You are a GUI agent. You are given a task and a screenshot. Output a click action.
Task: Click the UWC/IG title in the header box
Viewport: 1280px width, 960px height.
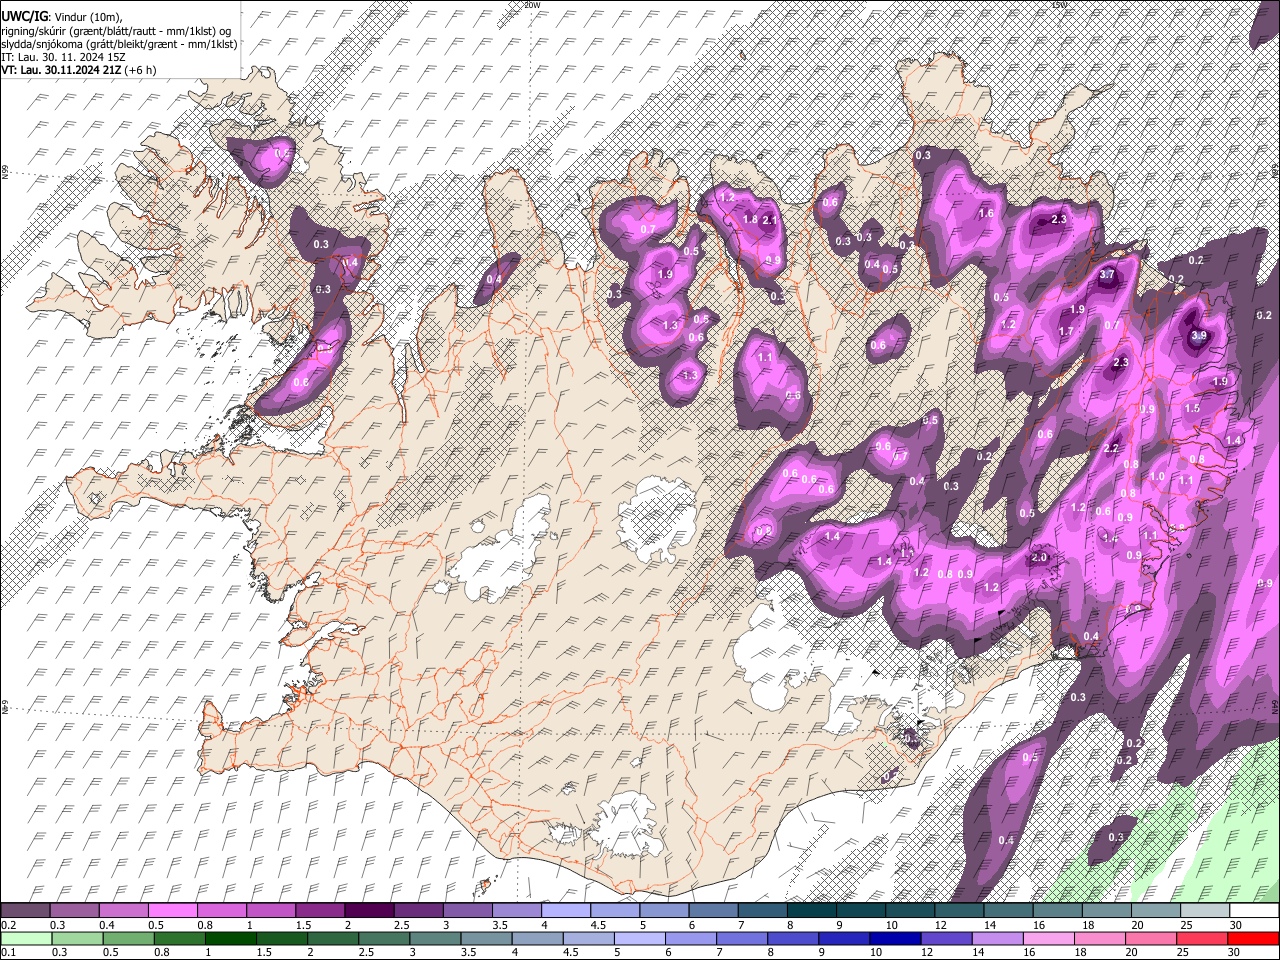coord(24,15)
